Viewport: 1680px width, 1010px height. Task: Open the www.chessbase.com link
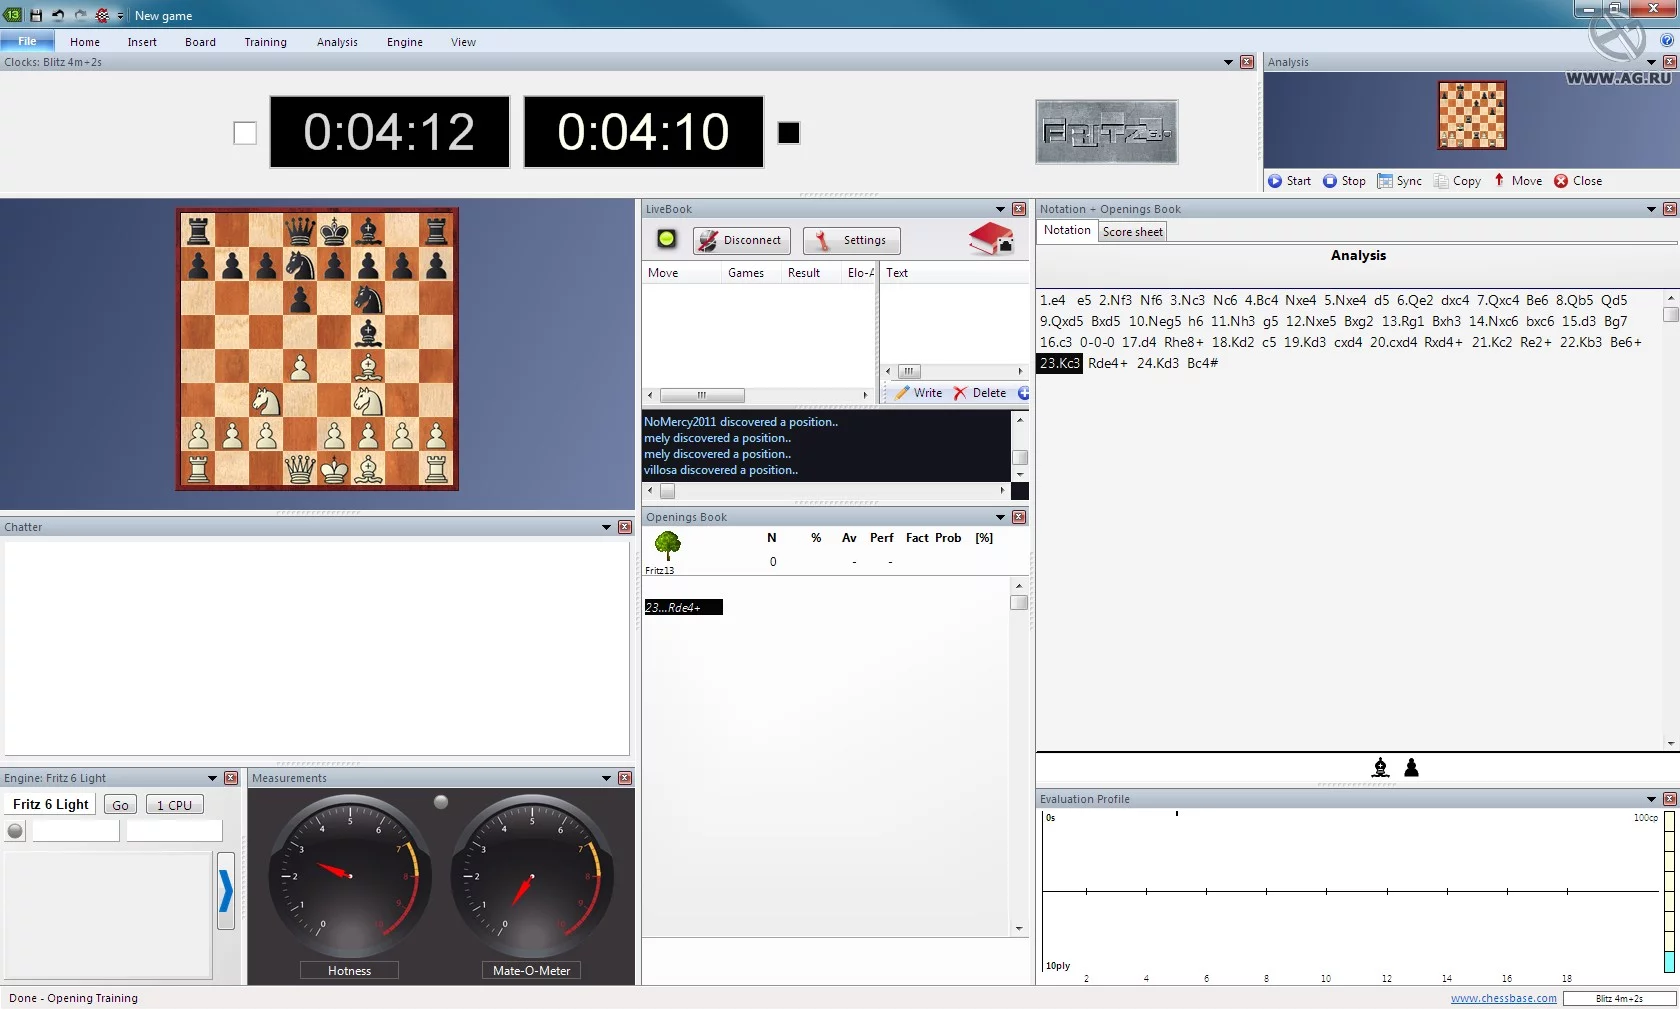(x=1504, y=998)
